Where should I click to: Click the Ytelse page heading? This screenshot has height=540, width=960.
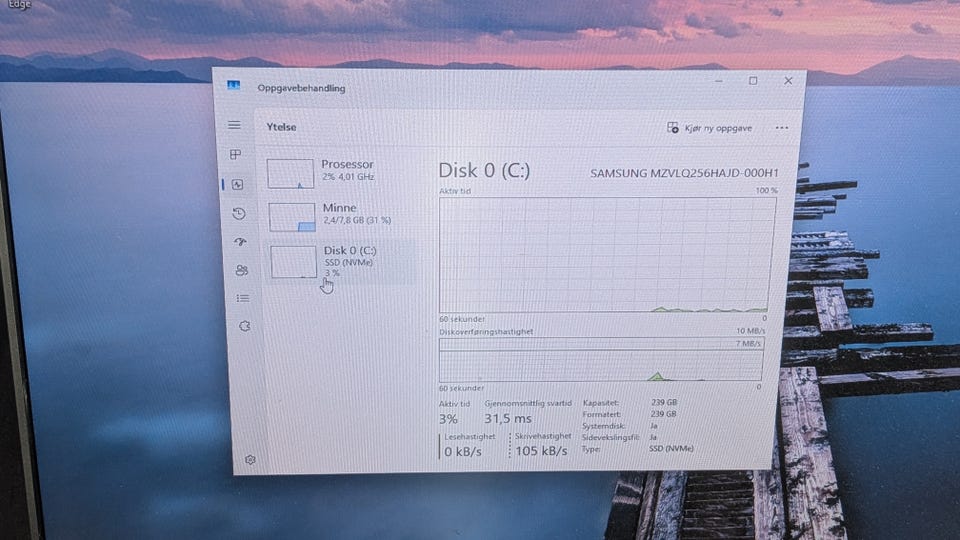coord(282,127)
